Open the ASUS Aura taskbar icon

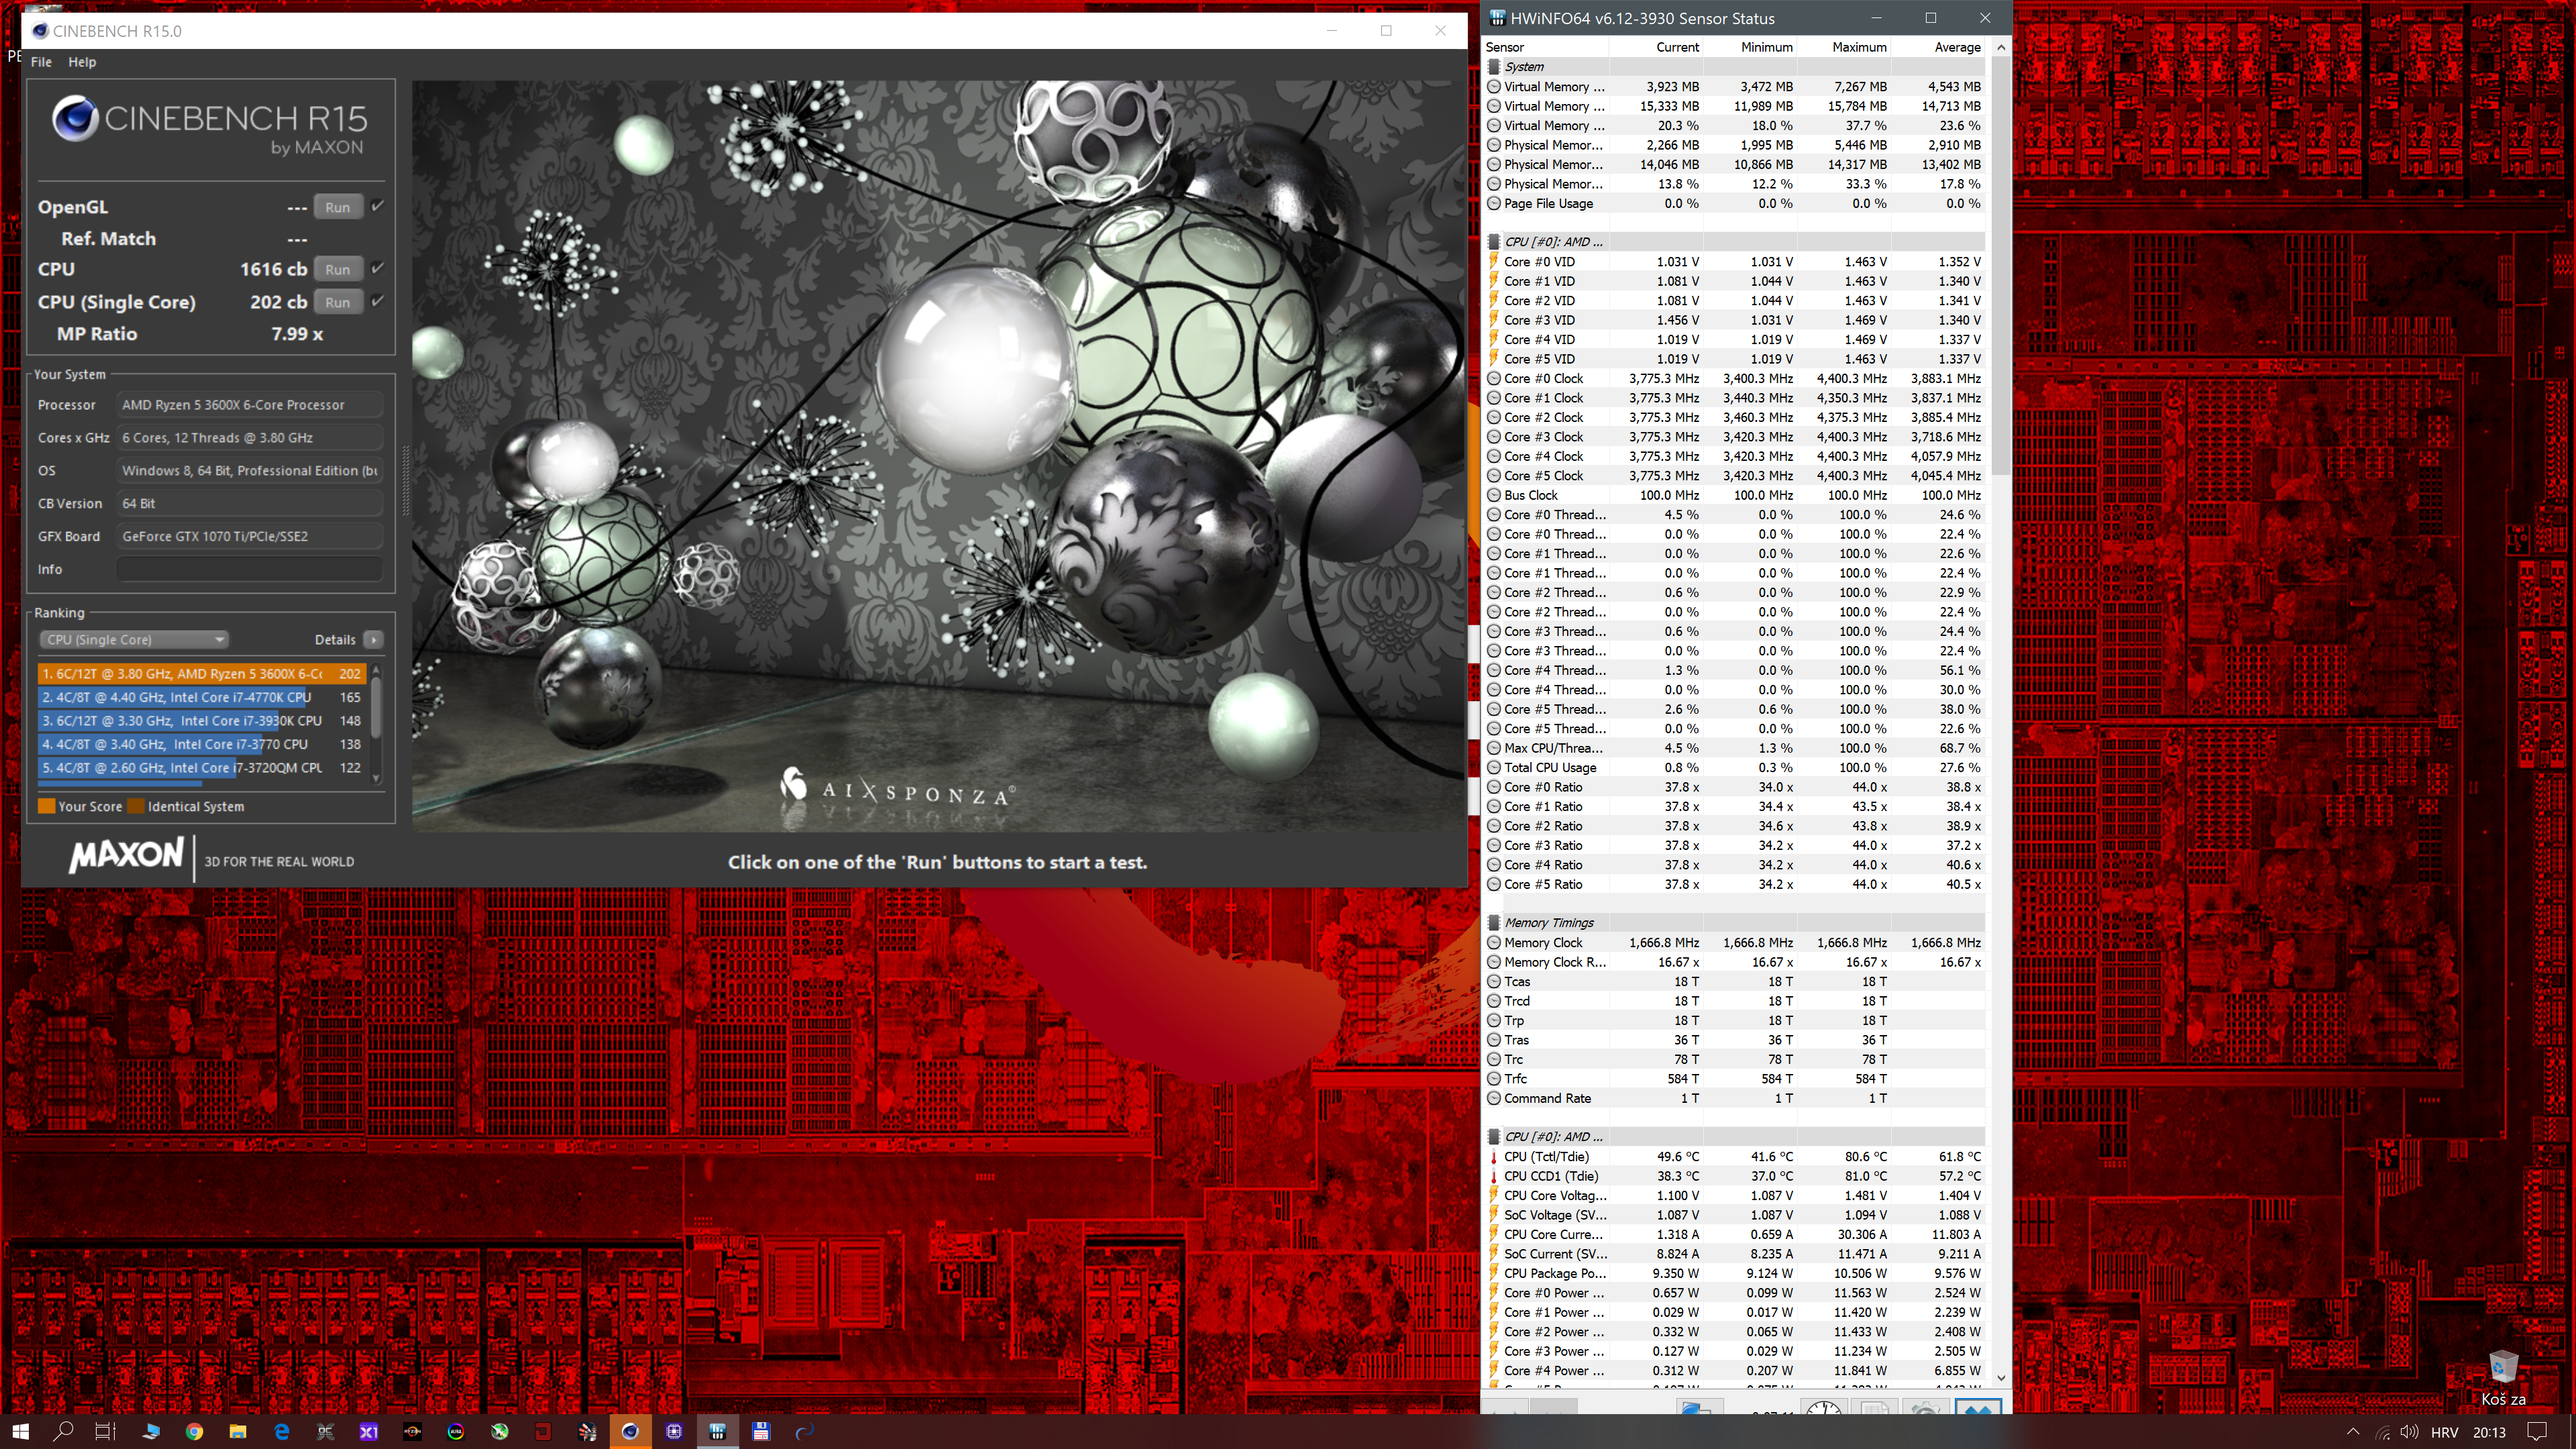coord(456,1432)
